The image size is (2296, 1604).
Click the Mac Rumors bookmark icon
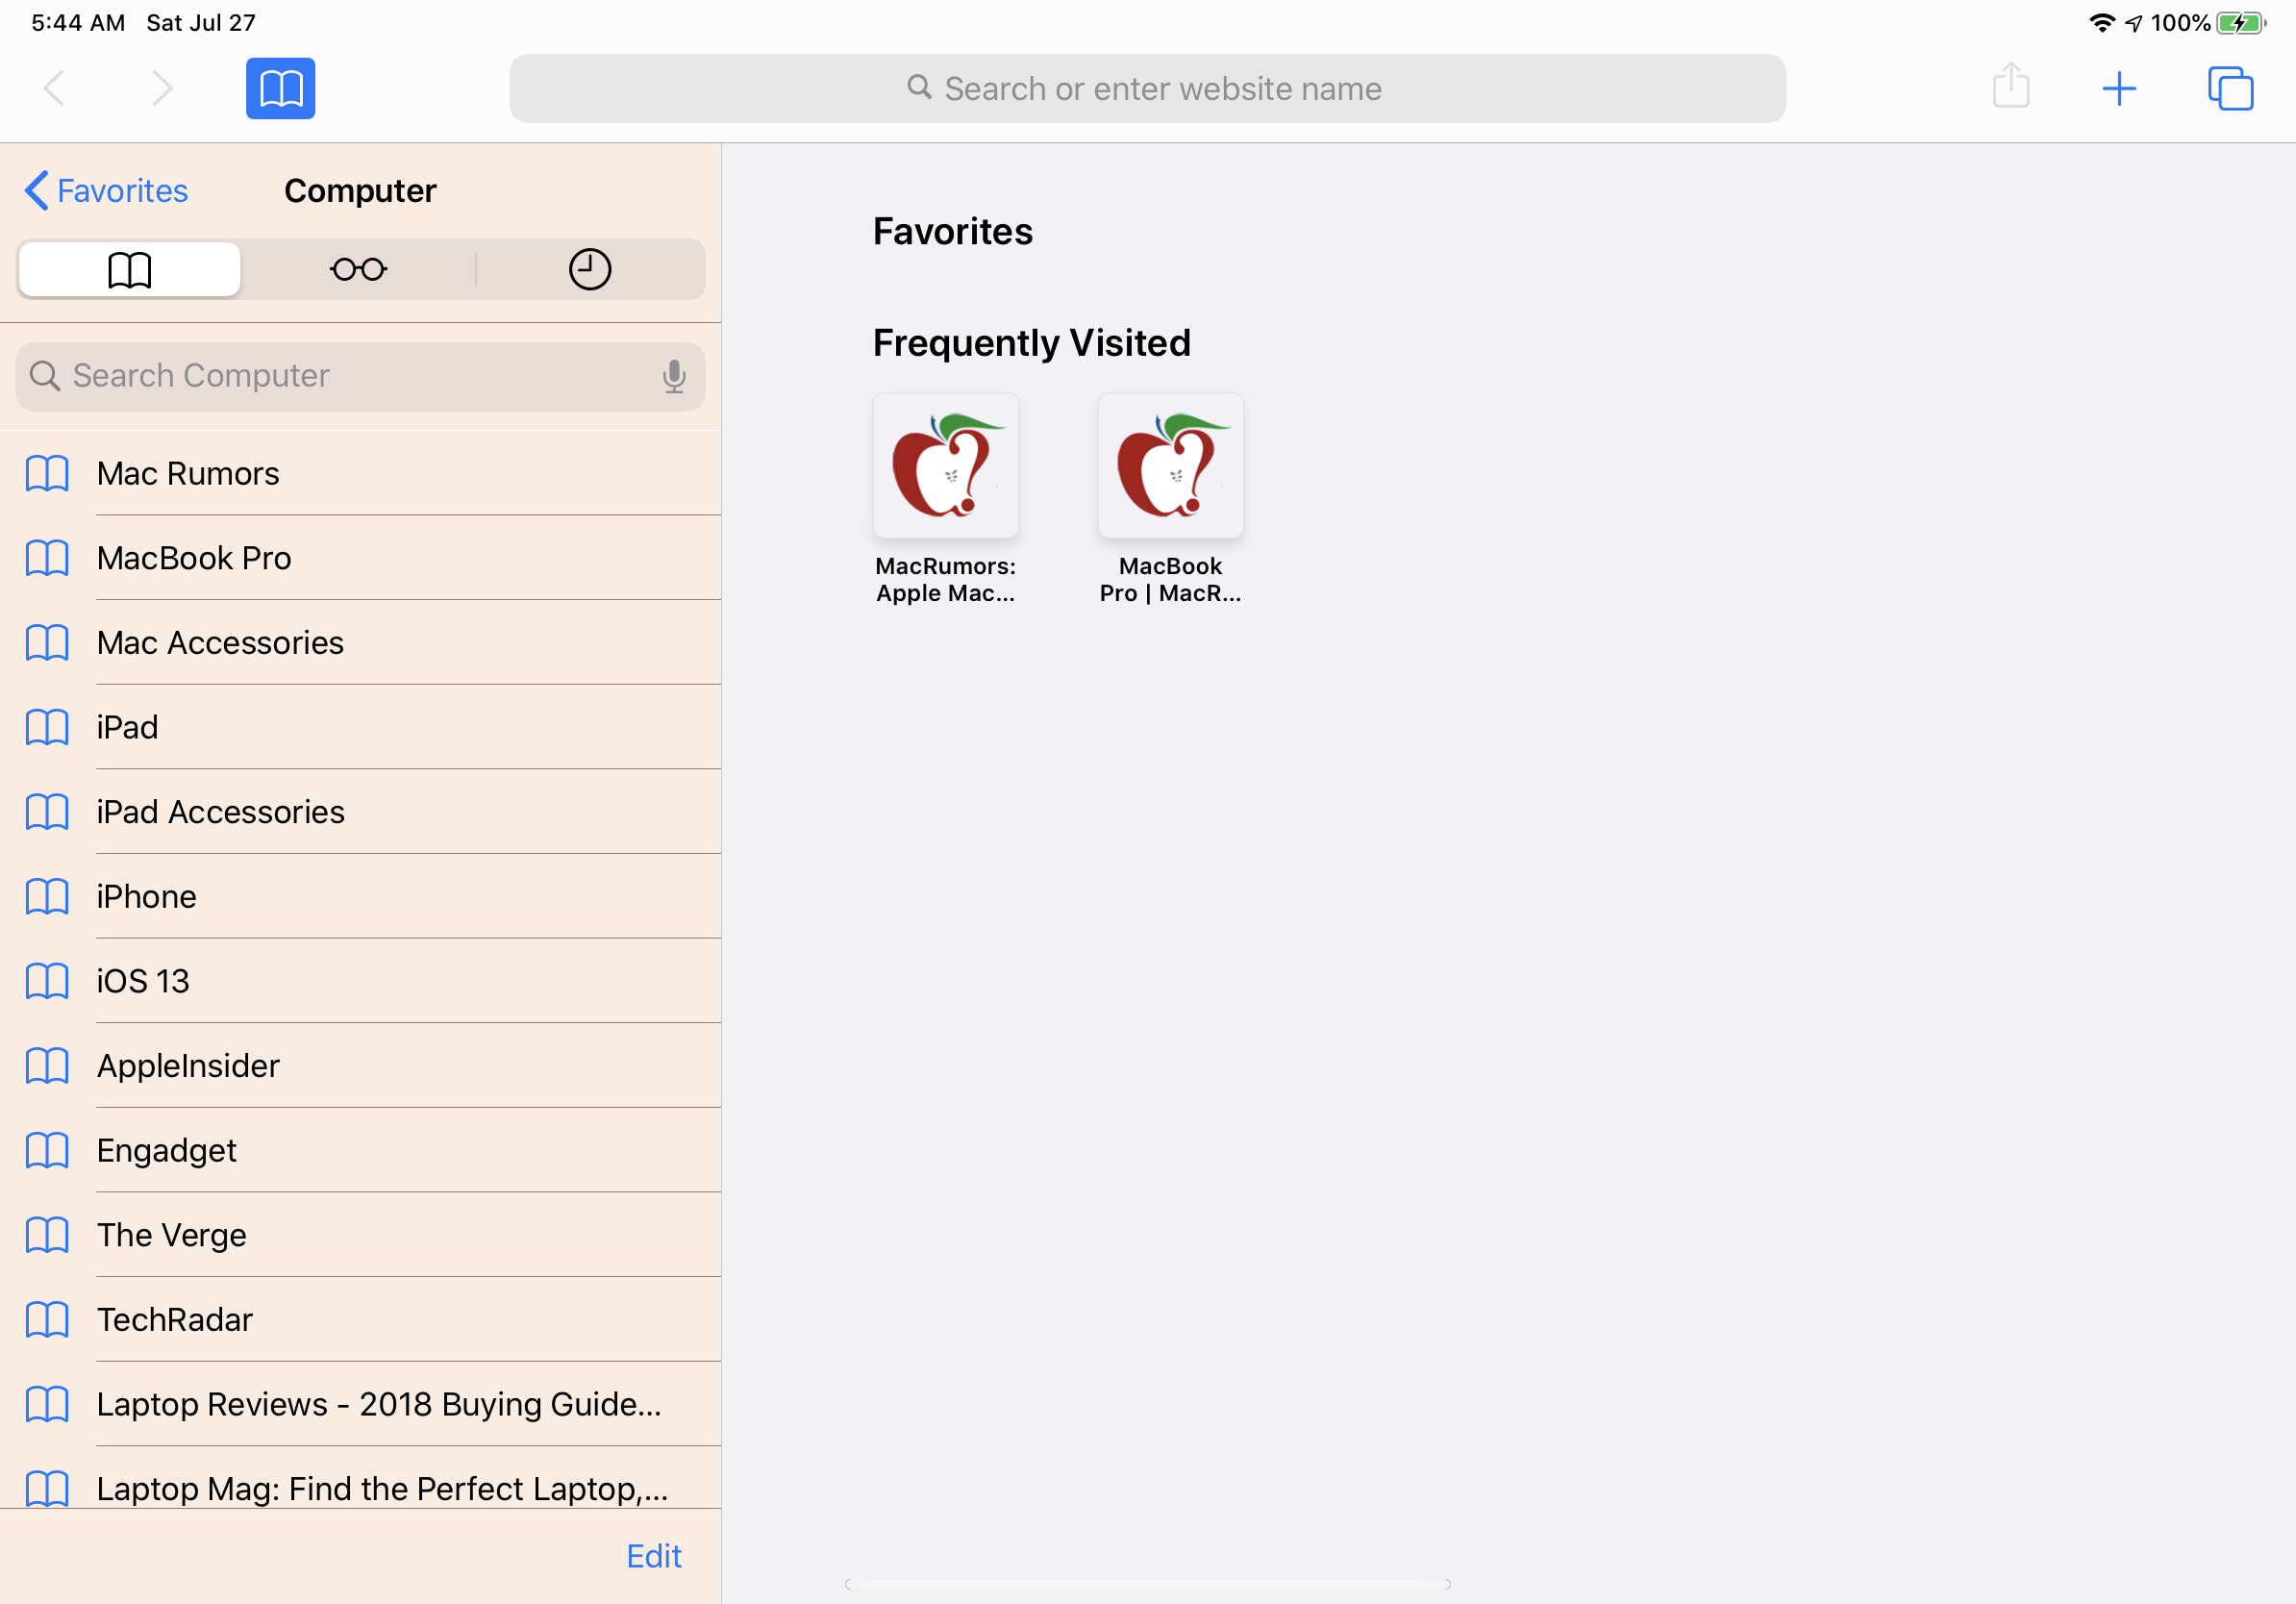[47, 473]
